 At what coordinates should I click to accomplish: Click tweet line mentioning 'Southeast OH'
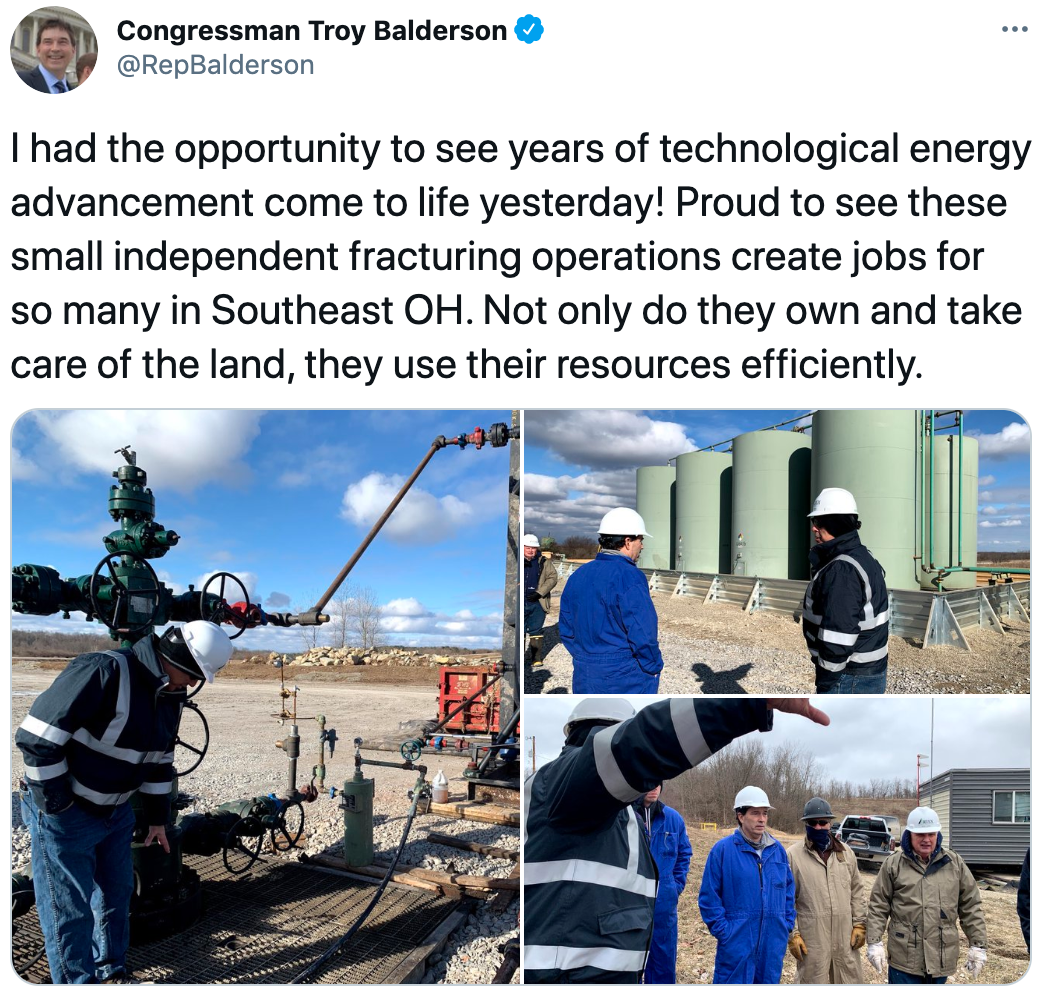click(x=516, y=310)
